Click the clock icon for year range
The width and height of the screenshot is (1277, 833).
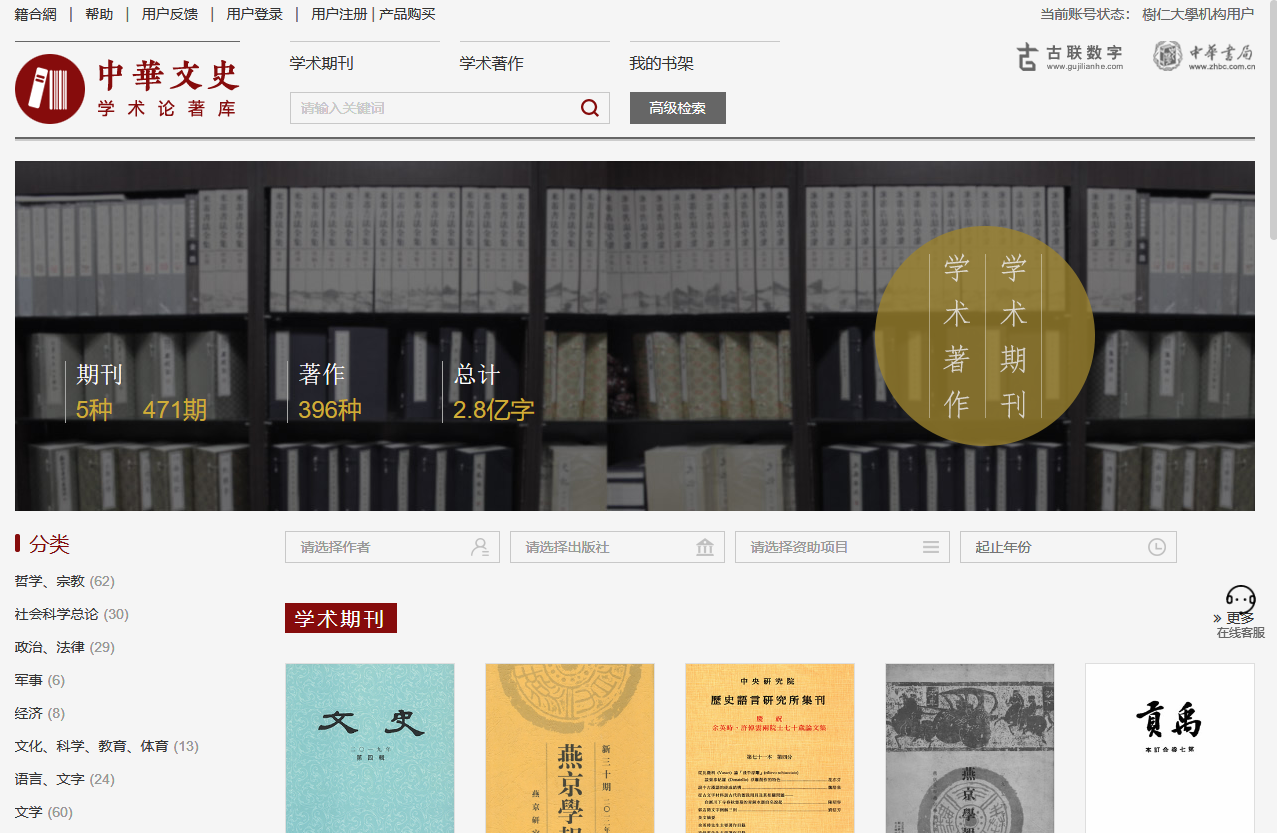click(1157, 547)
